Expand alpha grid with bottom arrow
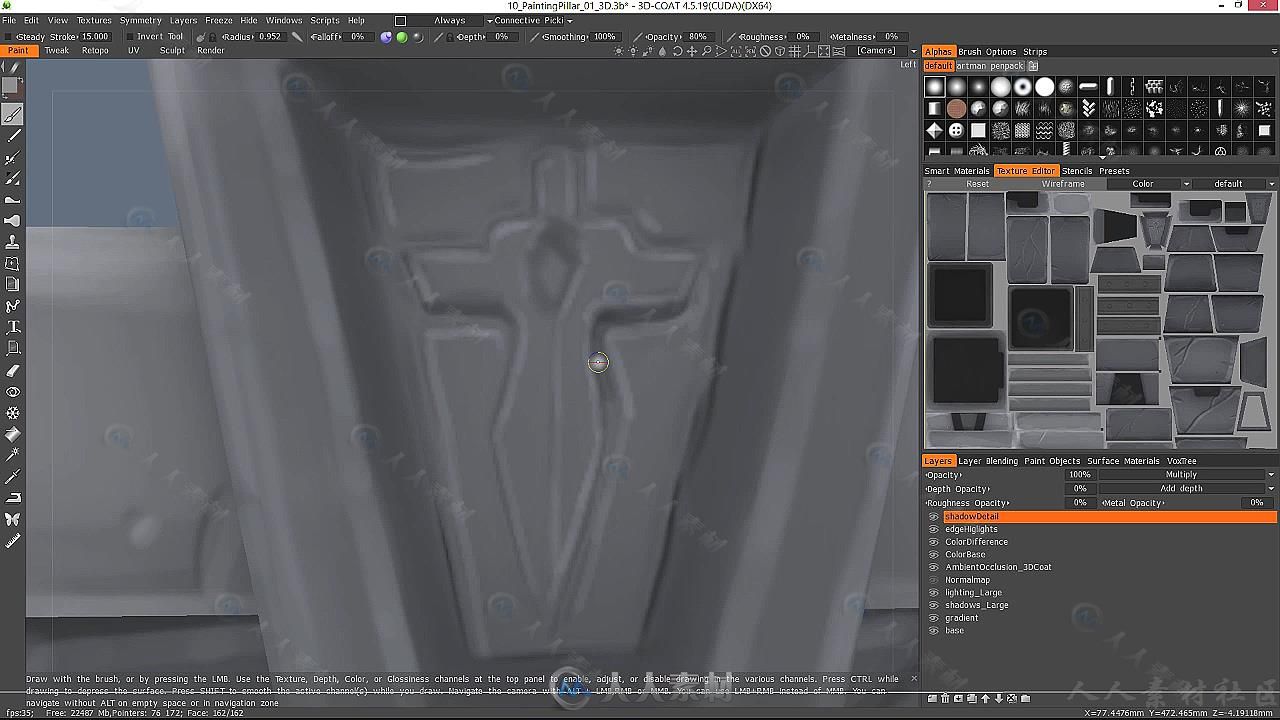The width and height of the screenshot is (1280, 720). 1103,157
